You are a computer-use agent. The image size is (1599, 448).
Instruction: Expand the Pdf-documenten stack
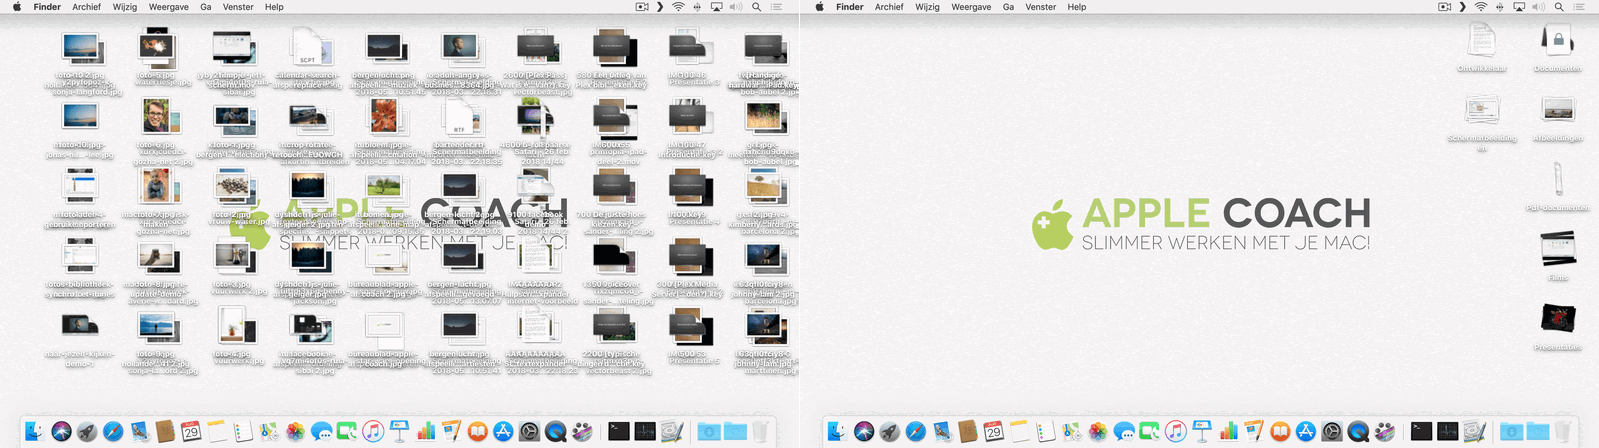tap(1557, 179)
